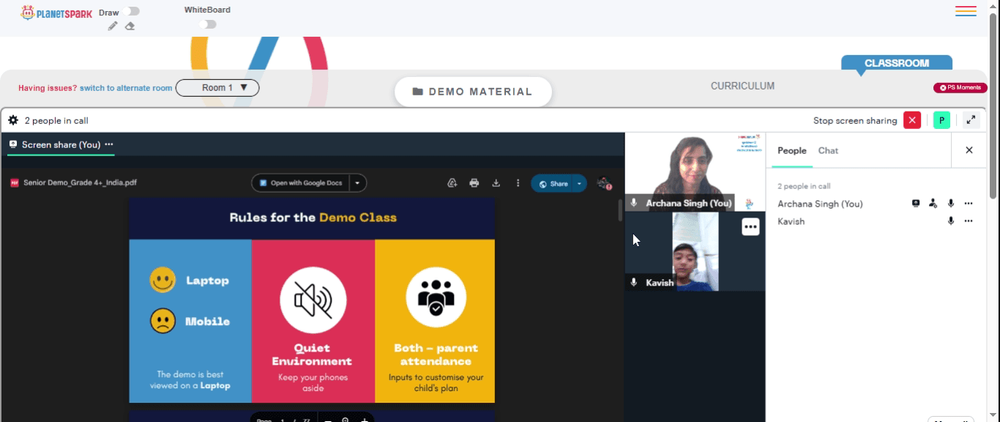1000x422 pixels.
Task: Click the PlanetSpark logo
Action: click(56, 12)
